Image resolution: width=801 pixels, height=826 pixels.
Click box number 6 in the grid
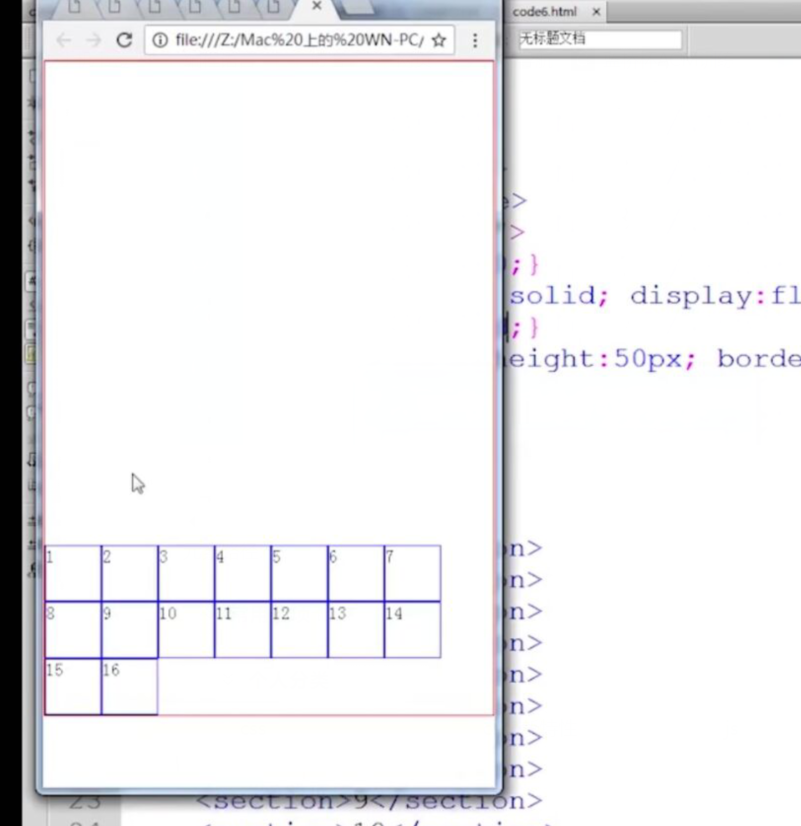[x=356, y=573]
